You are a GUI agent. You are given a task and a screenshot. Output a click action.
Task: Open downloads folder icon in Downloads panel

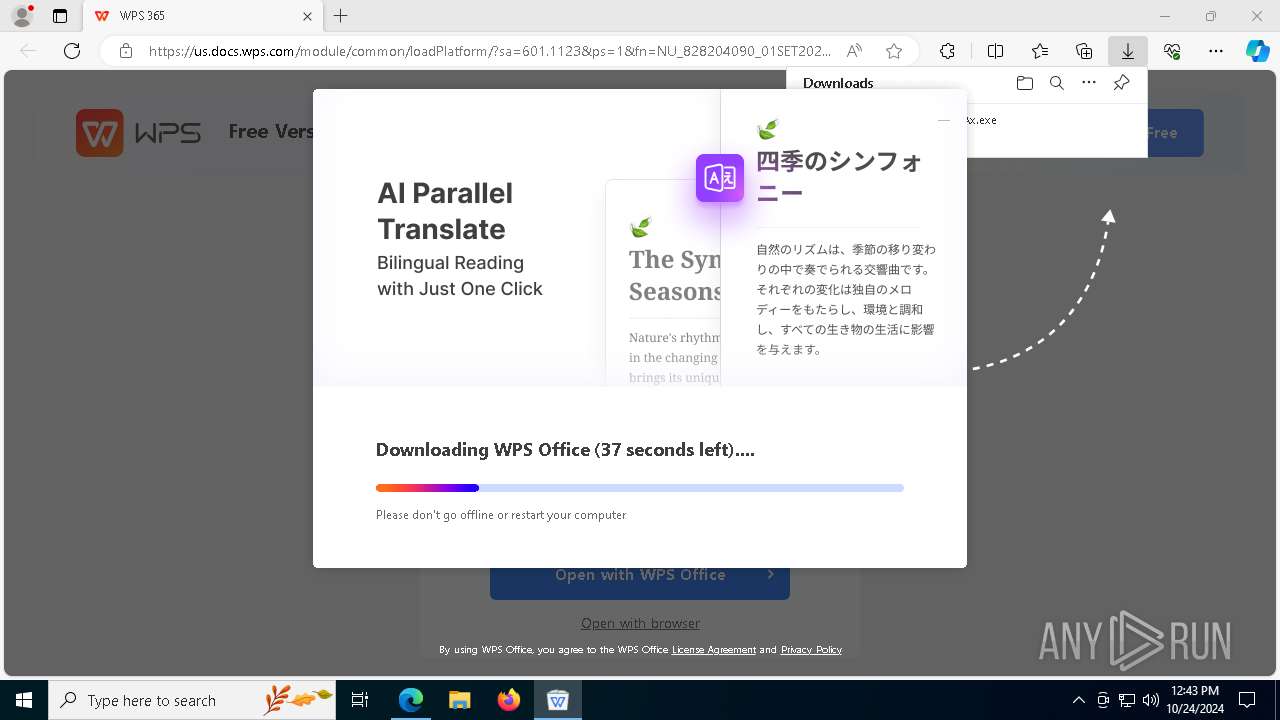[x=1024, y=83]
